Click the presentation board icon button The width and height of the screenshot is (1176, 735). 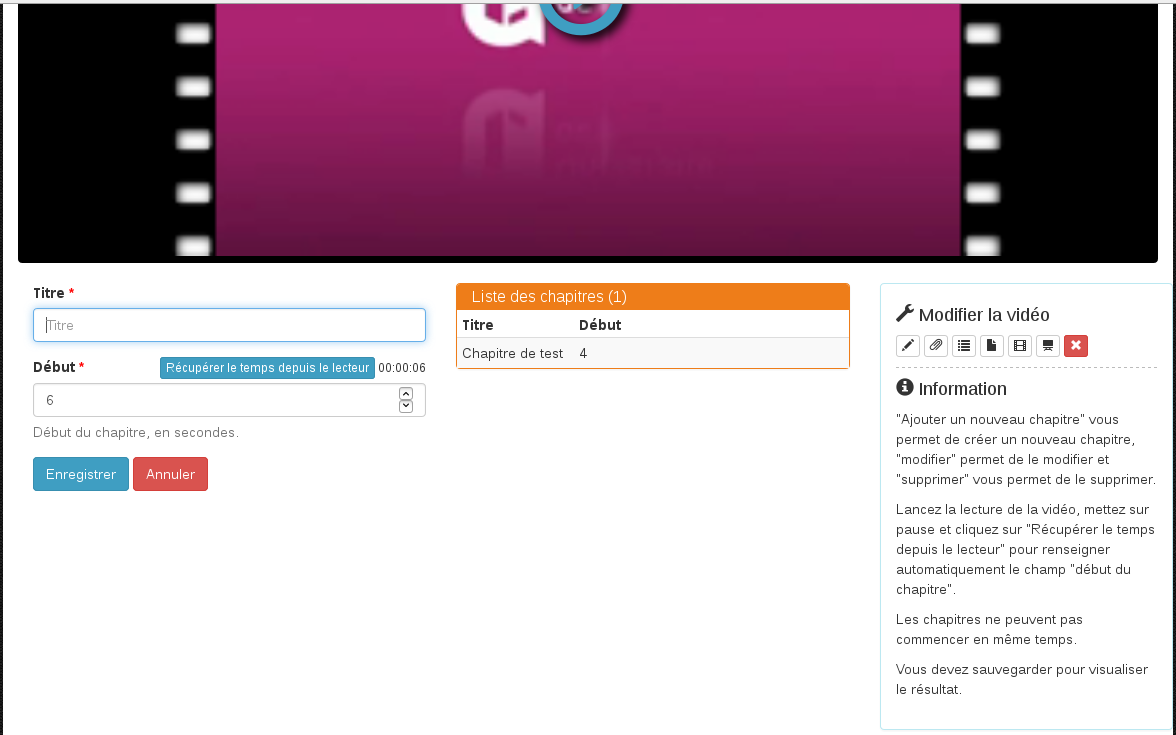pos(1048,346)
